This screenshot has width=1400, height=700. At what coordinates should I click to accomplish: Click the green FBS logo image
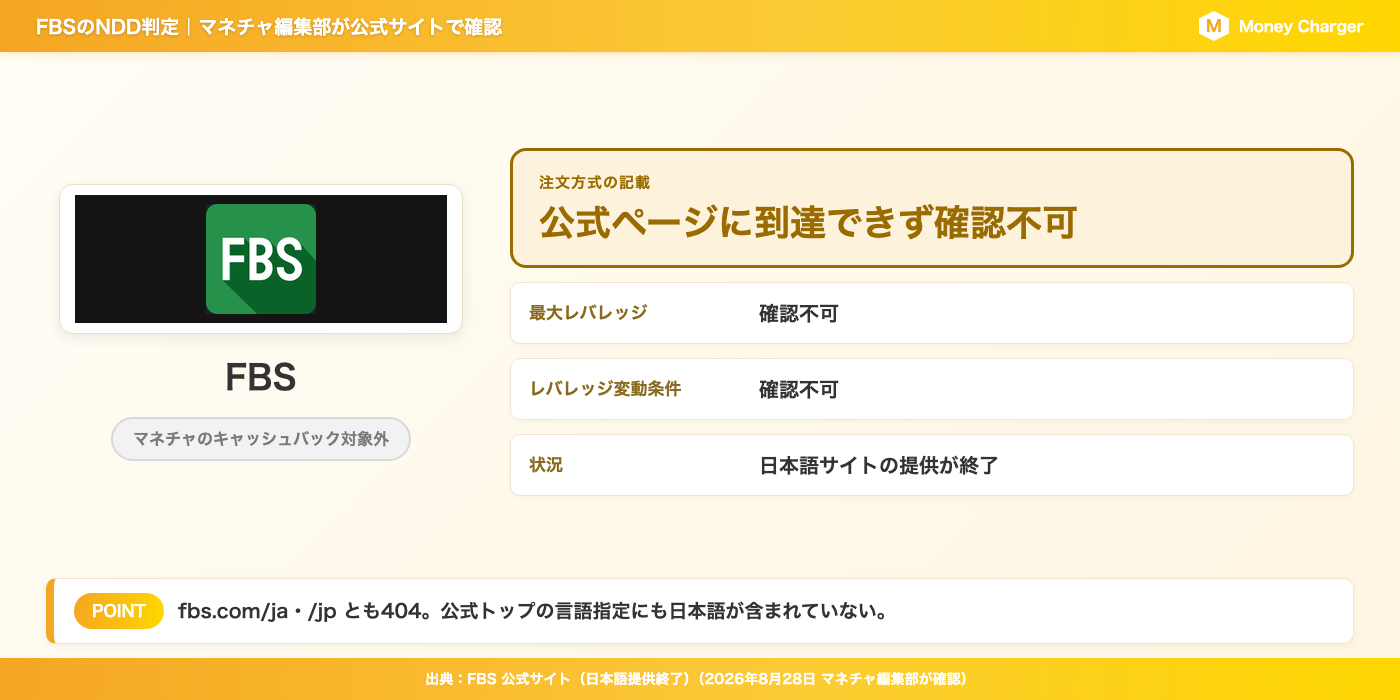point(261,259)
